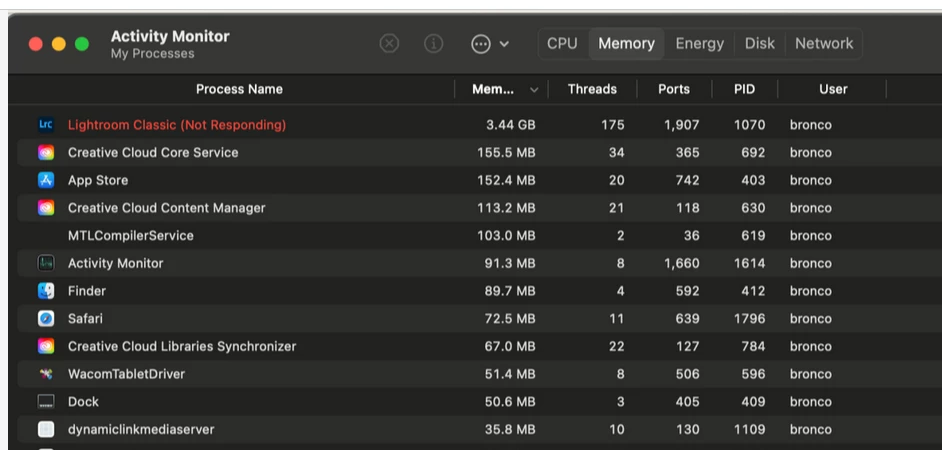Click the Creative Cloud Content Manager icon
942x450 pixels.
46,208
